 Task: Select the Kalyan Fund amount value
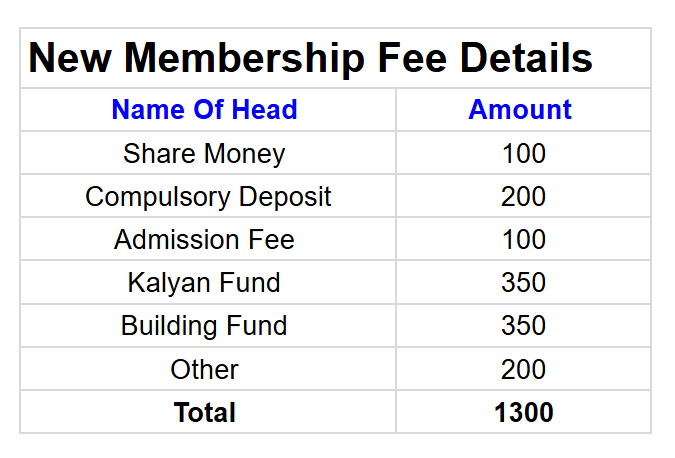pyautogui.click(x=523, y=283)
